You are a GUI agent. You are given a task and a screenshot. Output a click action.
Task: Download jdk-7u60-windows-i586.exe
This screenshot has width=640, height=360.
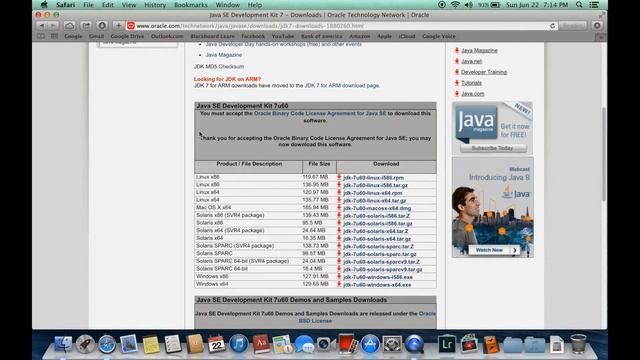tap(378, 277)
